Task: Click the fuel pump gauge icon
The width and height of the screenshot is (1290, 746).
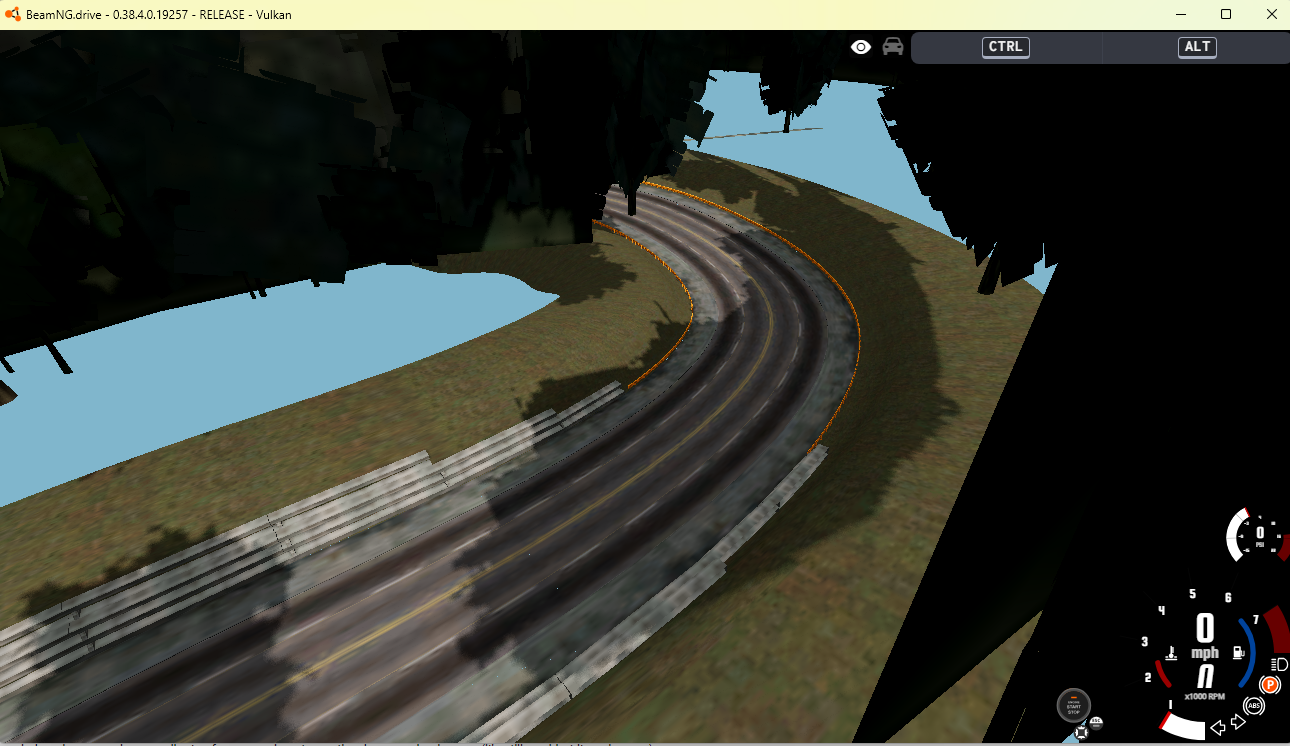Action: (x=1238, y=652)
